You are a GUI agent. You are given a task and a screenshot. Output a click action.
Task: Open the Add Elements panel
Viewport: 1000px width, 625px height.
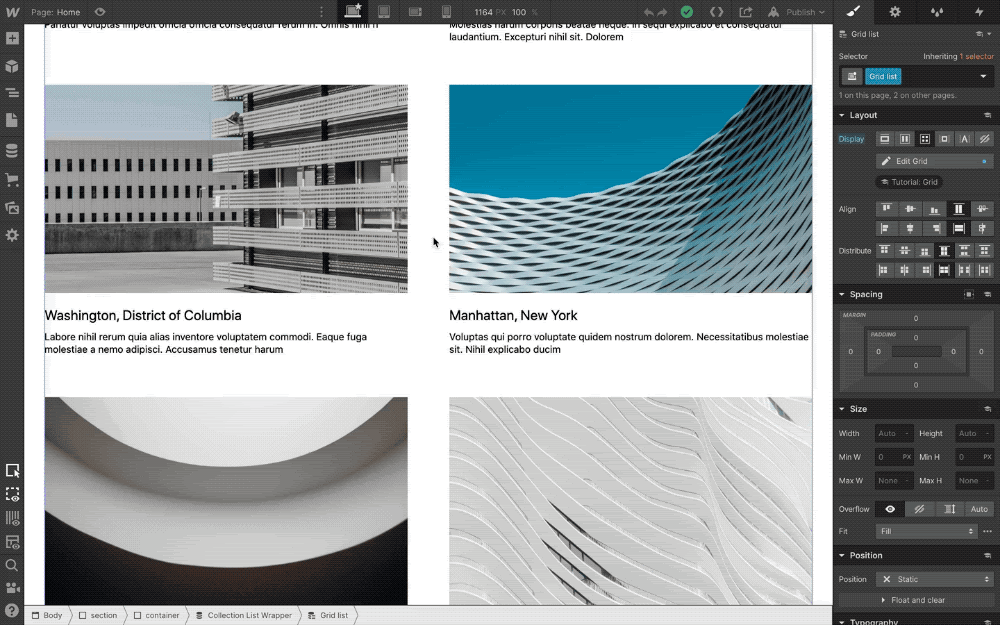point(14,37)
